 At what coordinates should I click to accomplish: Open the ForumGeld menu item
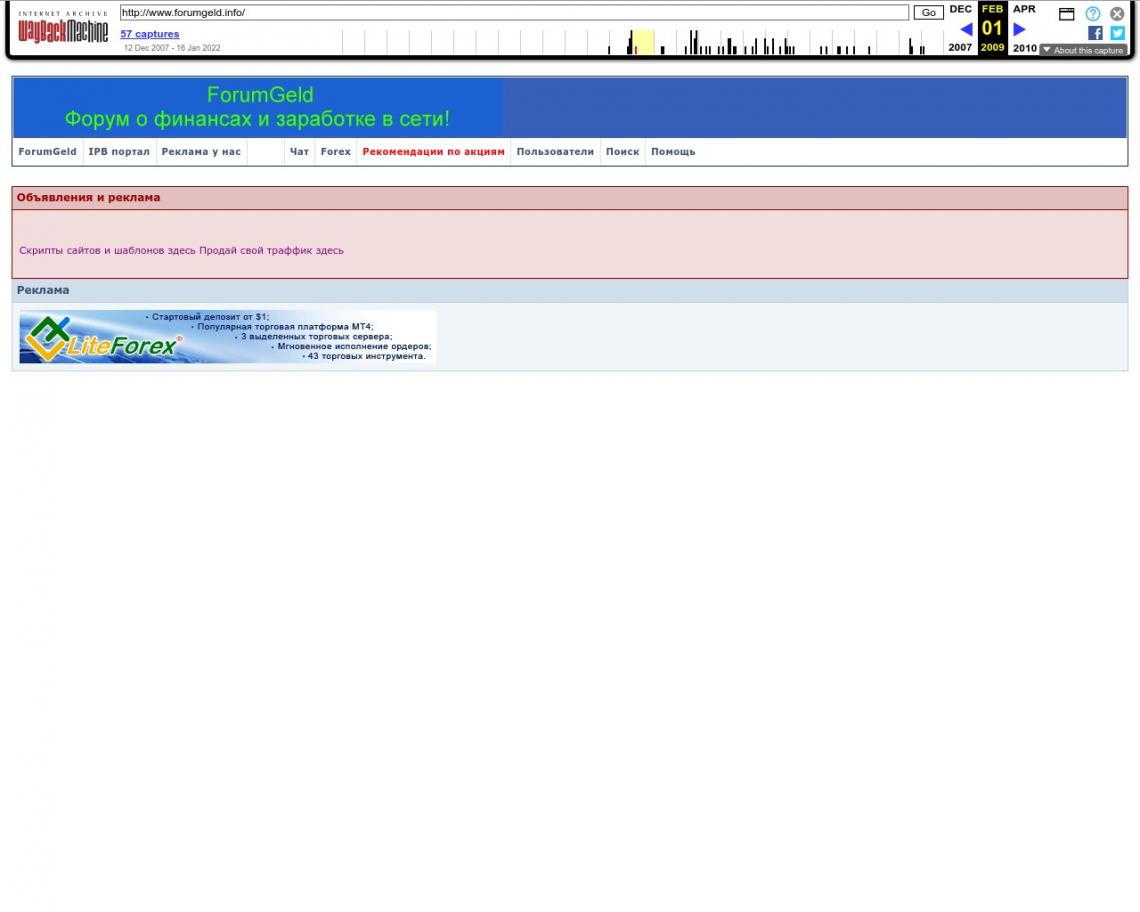[47, 152]
